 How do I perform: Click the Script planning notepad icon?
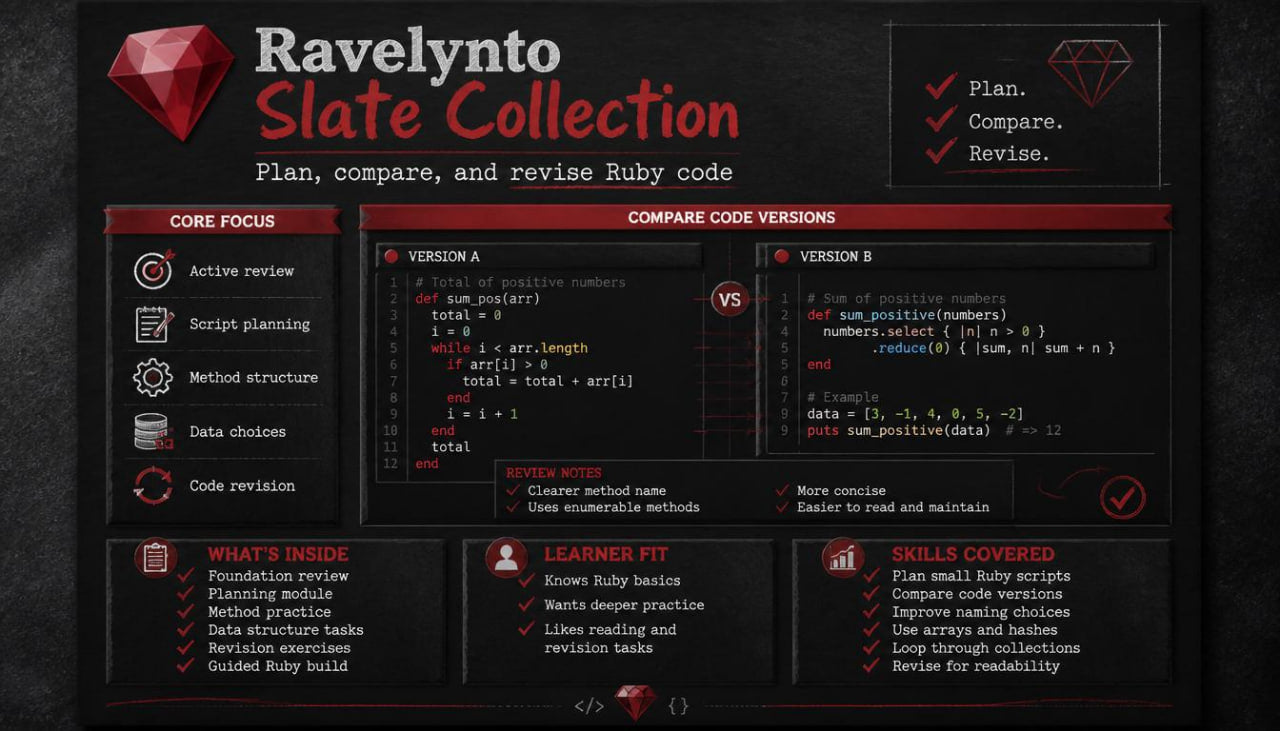pos(153,324)
